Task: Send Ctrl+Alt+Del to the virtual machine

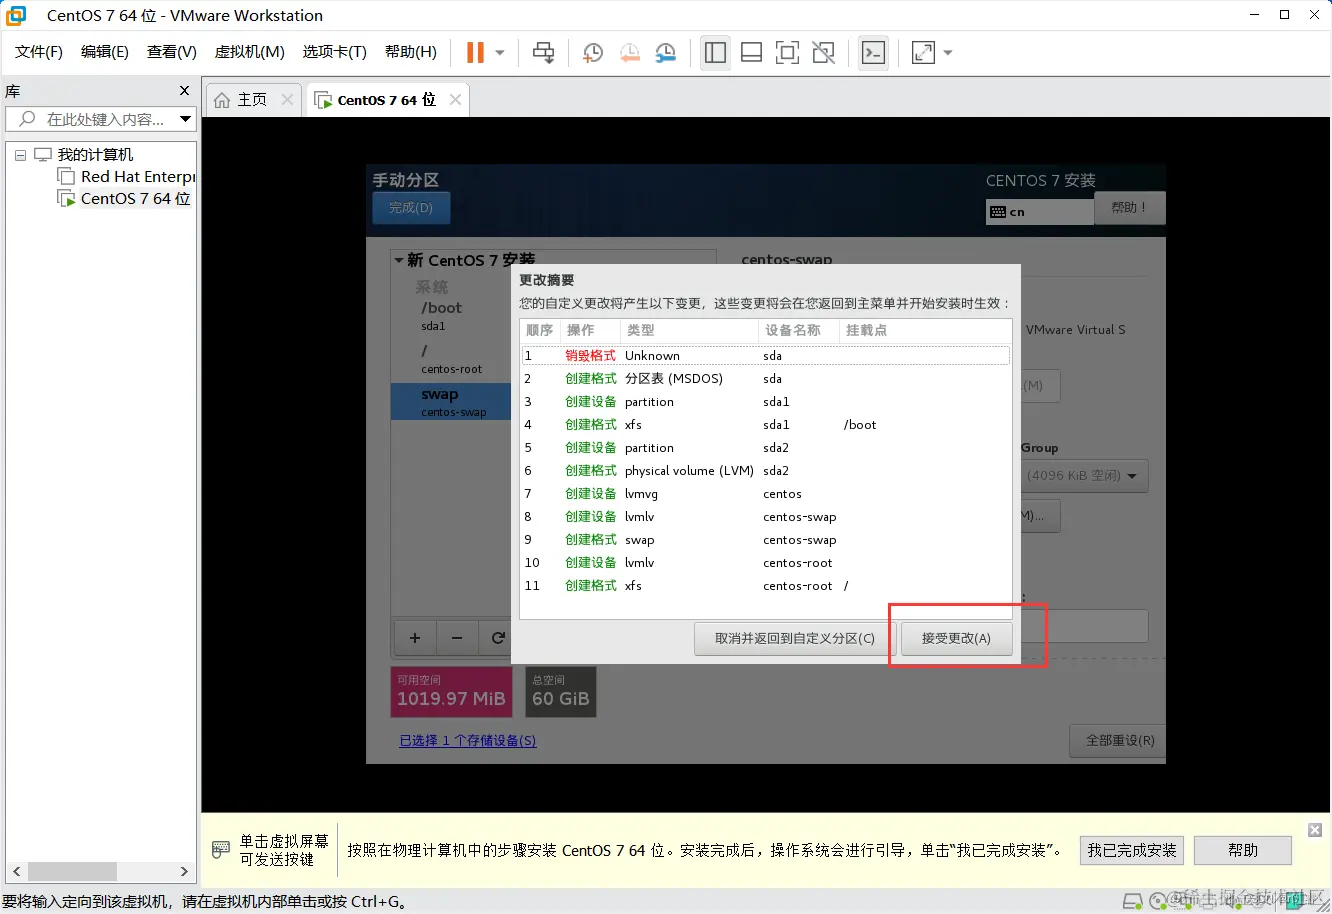Action: coord(543,52)
